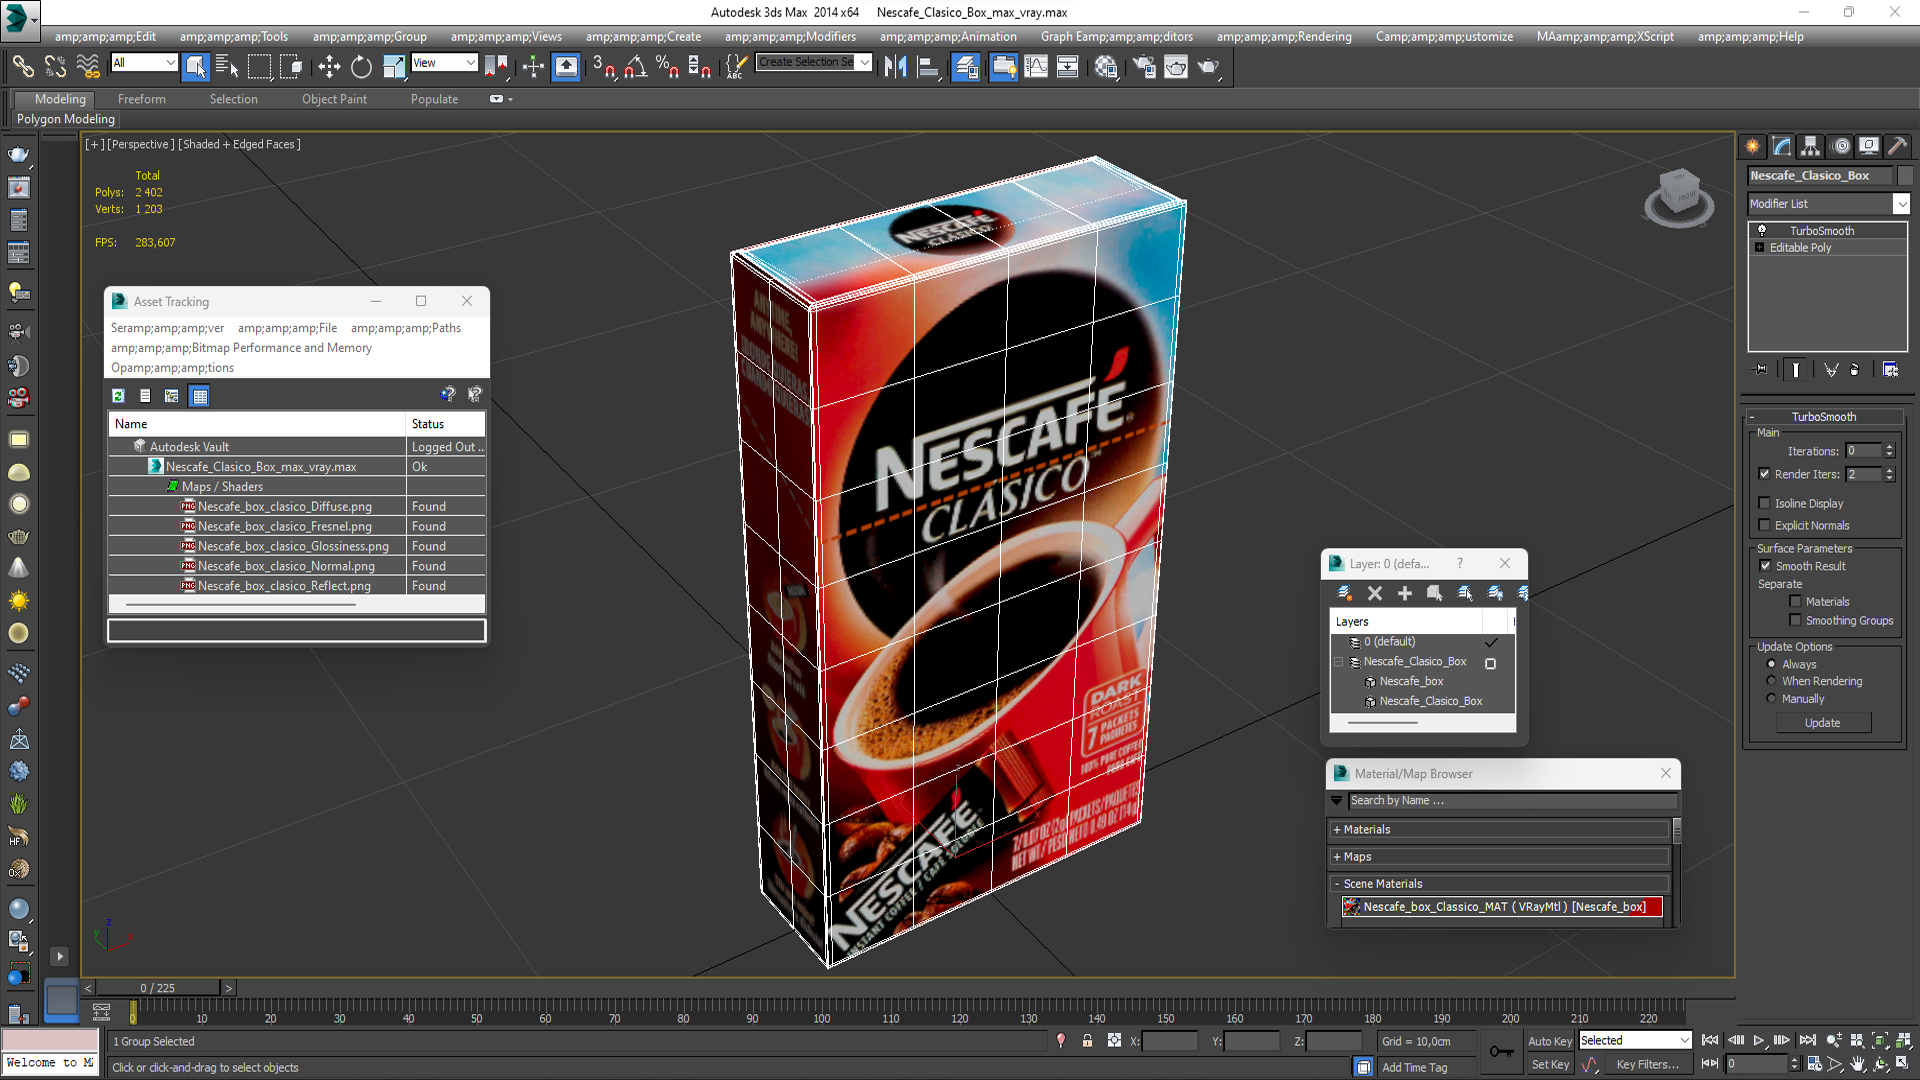
Task: Open Key Filters dialog
Action: 1647,1065
